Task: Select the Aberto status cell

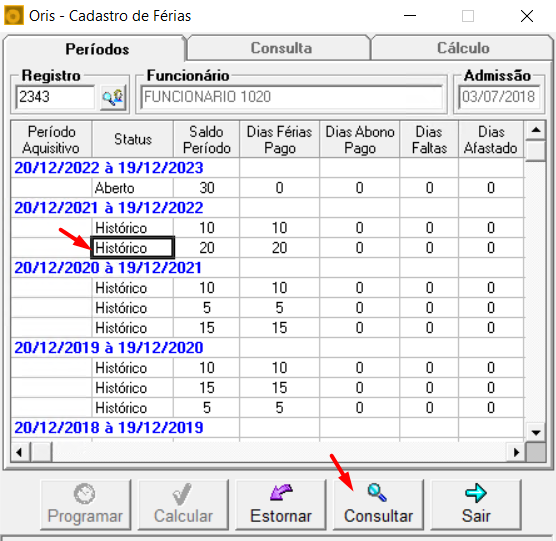Action: coord(133,188)
